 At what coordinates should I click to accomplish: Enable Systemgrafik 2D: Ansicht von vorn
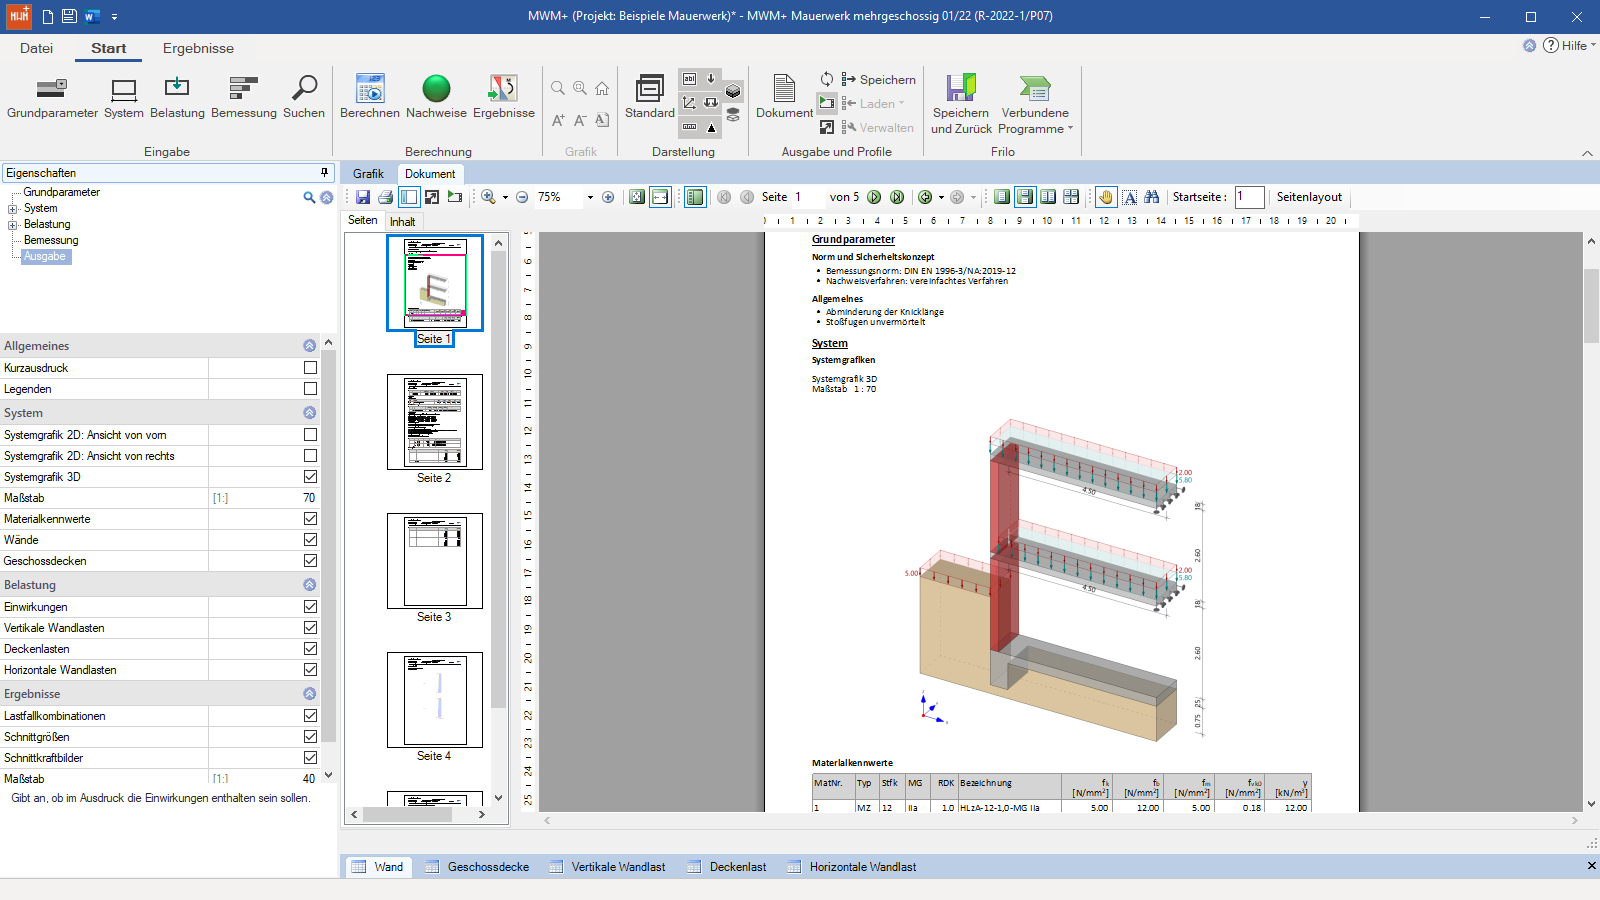[x=310, y=435]
